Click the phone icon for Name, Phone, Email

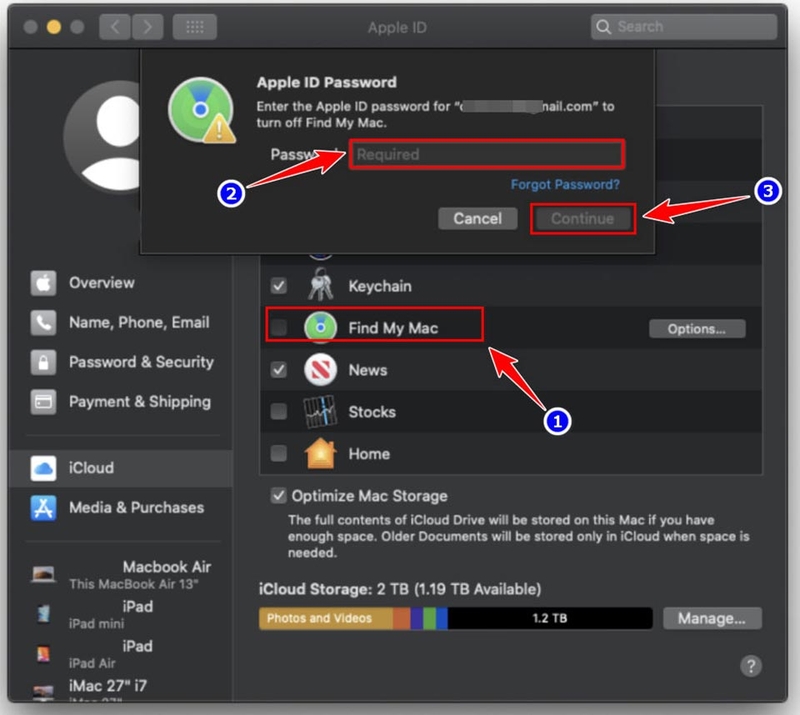pos(43,323)
